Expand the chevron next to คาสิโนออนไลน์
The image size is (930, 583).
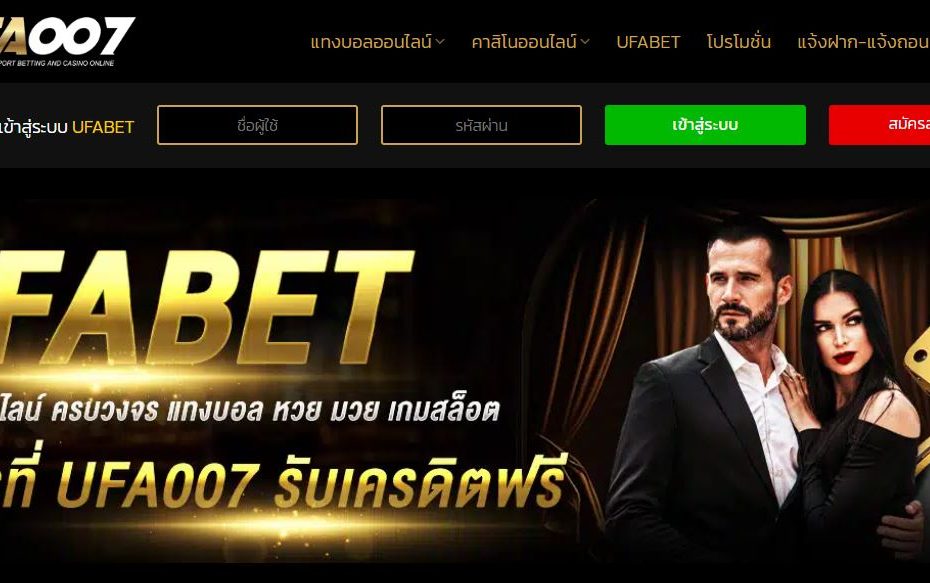pos(585,42)
